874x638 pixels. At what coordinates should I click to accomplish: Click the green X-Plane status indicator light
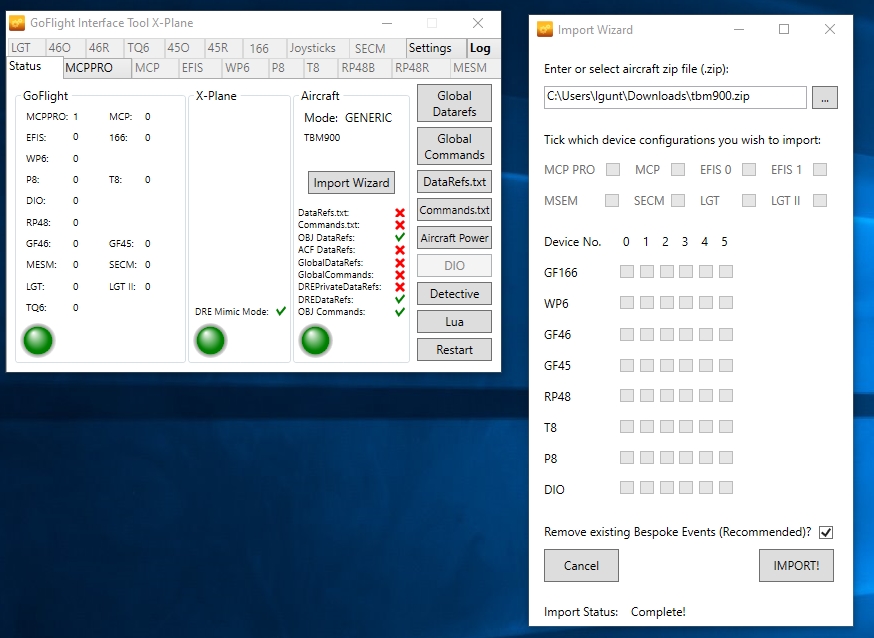coord(210,341)
